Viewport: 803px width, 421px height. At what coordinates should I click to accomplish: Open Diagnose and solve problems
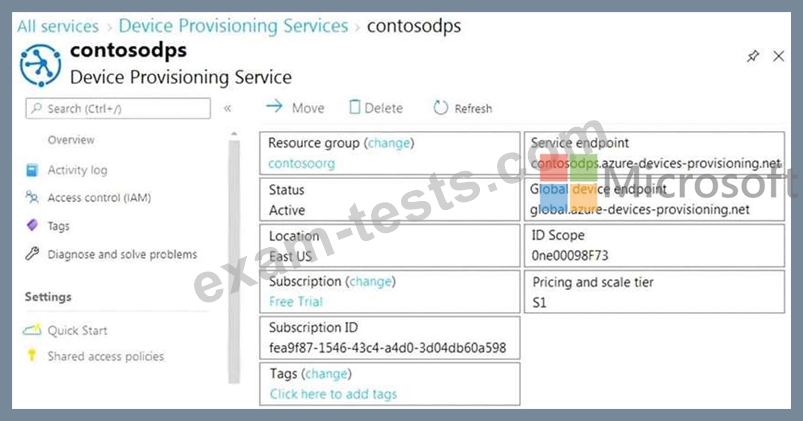coord(122,254)
